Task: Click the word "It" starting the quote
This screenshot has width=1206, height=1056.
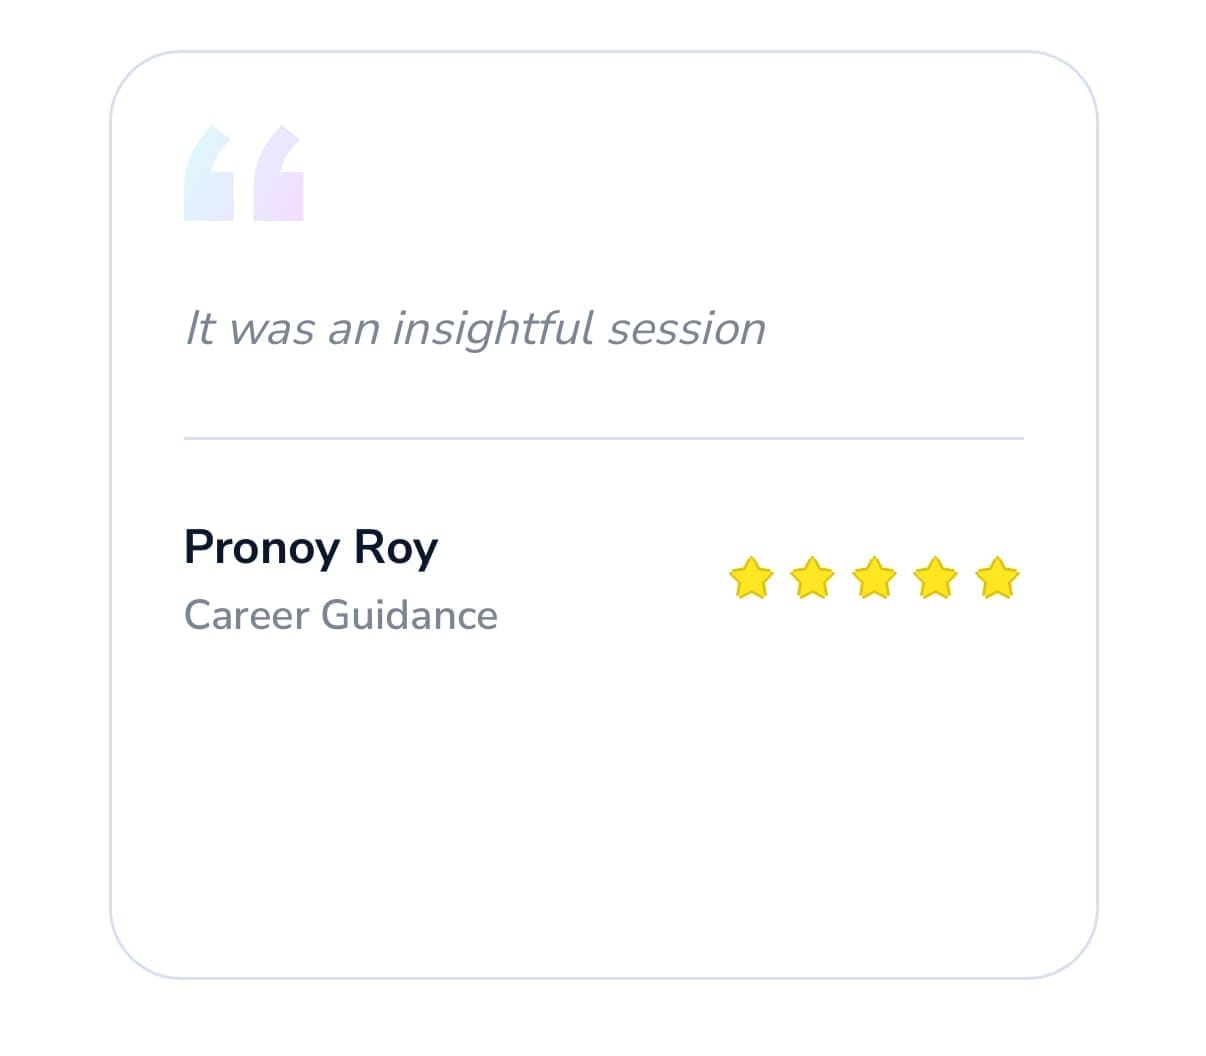Action: coord(200,329)
